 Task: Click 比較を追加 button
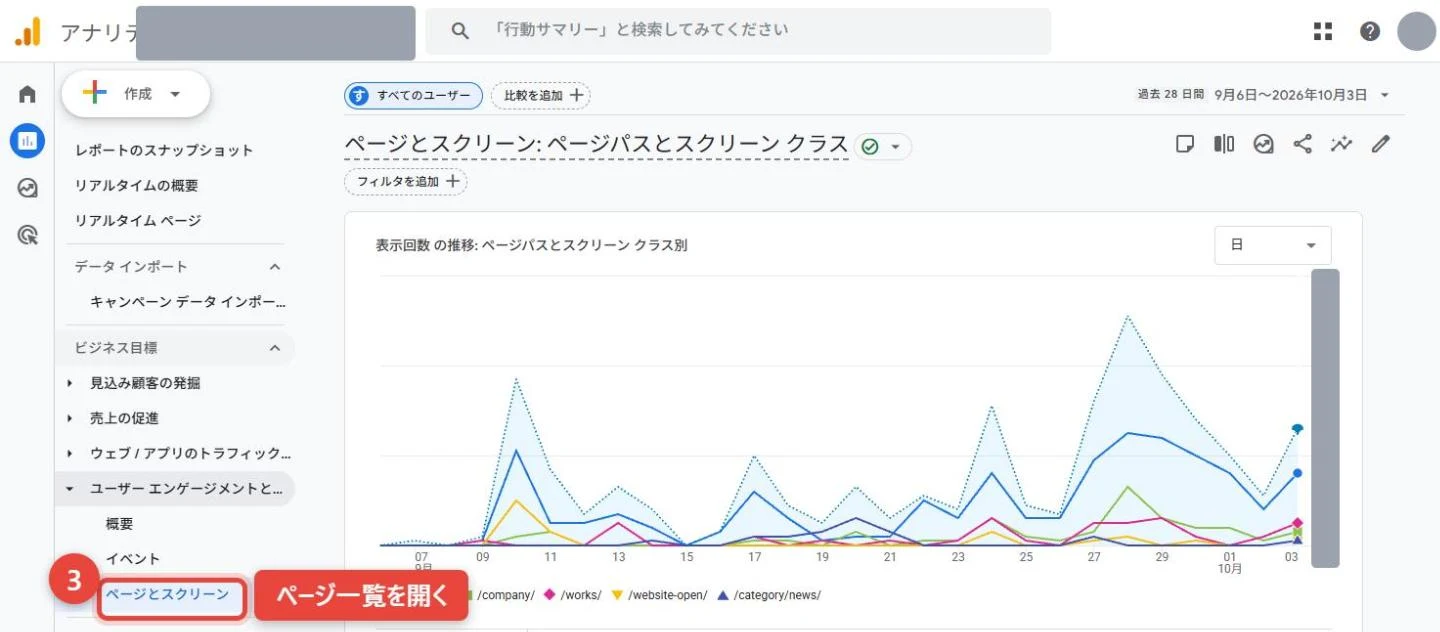click(540, 95)
